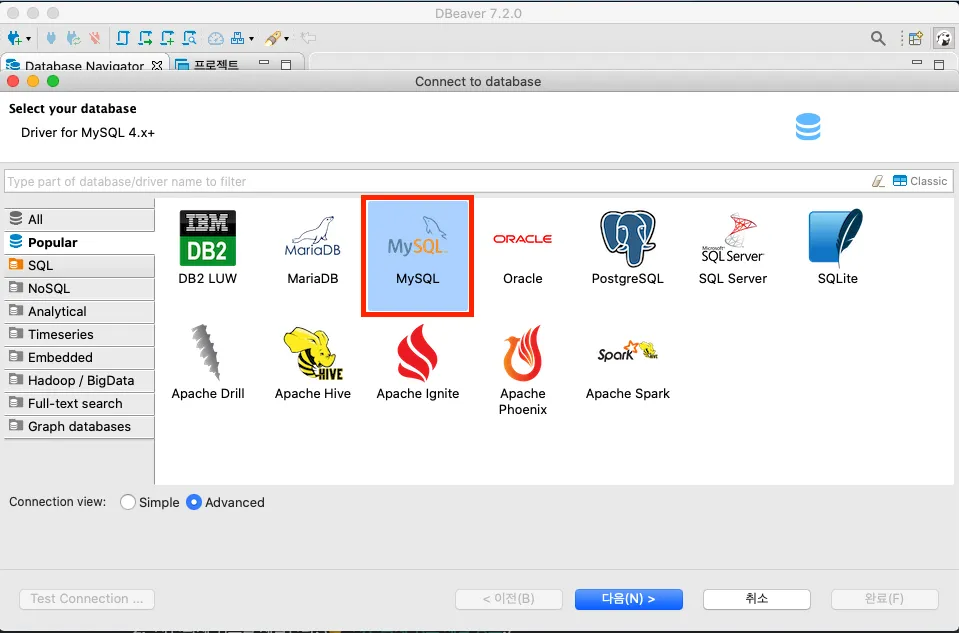Click the New Connection plug icon in main toolbar
959x633 pixels.
pyautogui.click(x=14, y=39)
